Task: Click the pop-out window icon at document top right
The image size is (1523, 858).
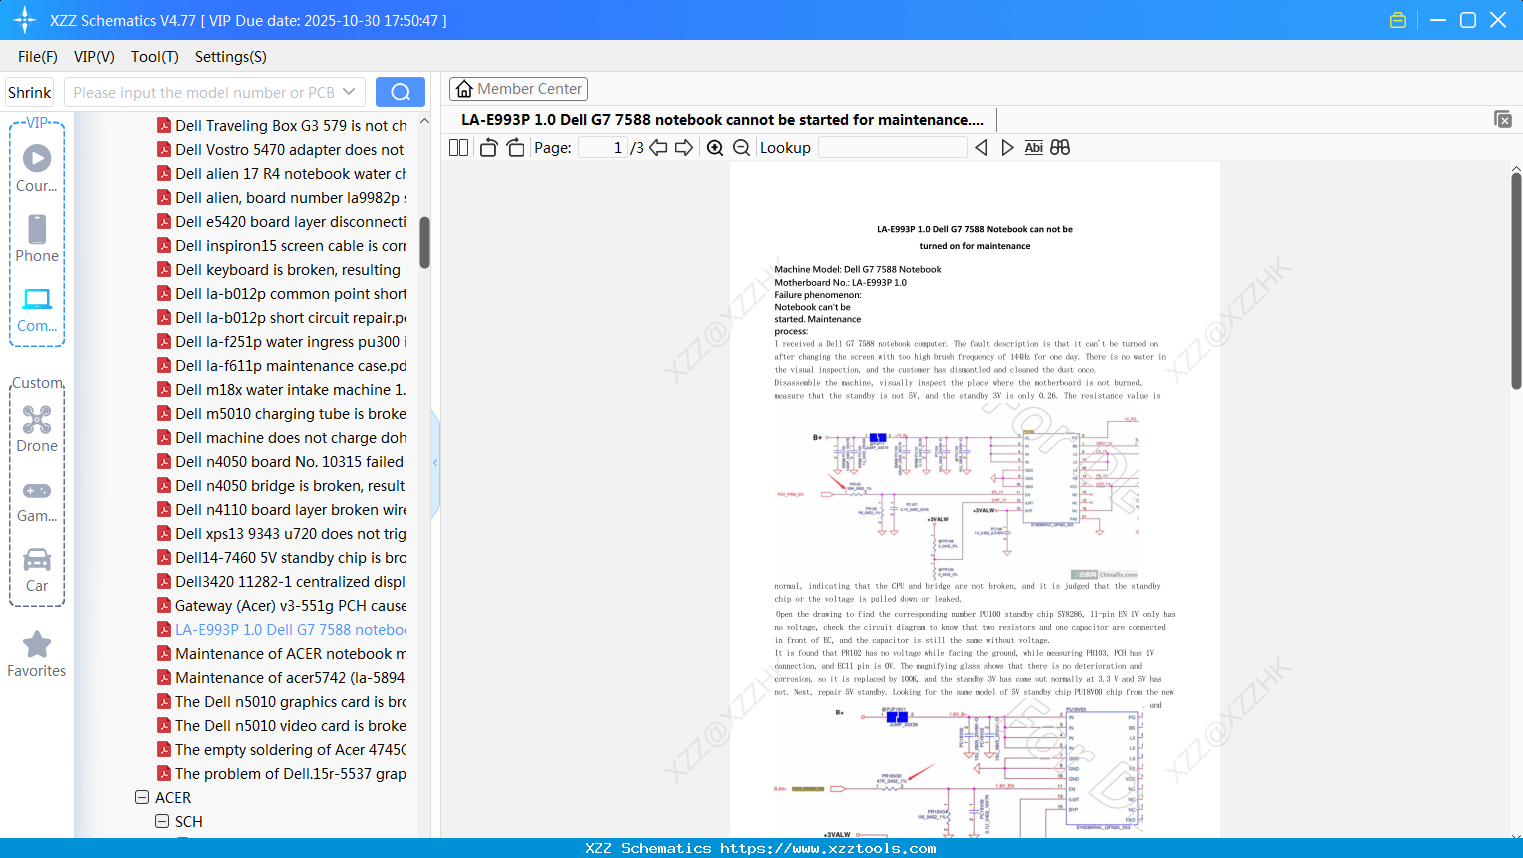Action: tap(1503, 119)
